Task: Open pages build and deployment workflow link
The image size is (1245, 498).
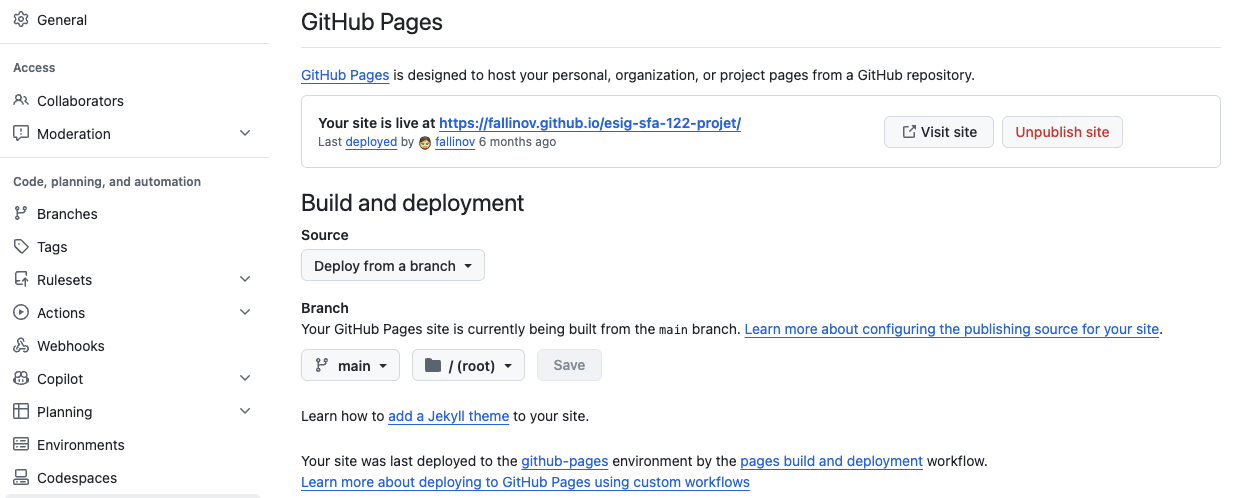Action: (x=831, y=461)
